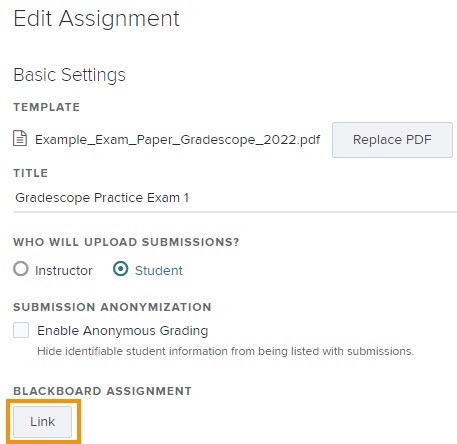457x444 pixels.
Task: Click the Who Will Upload Submissions label
Action: coord(126,242)
